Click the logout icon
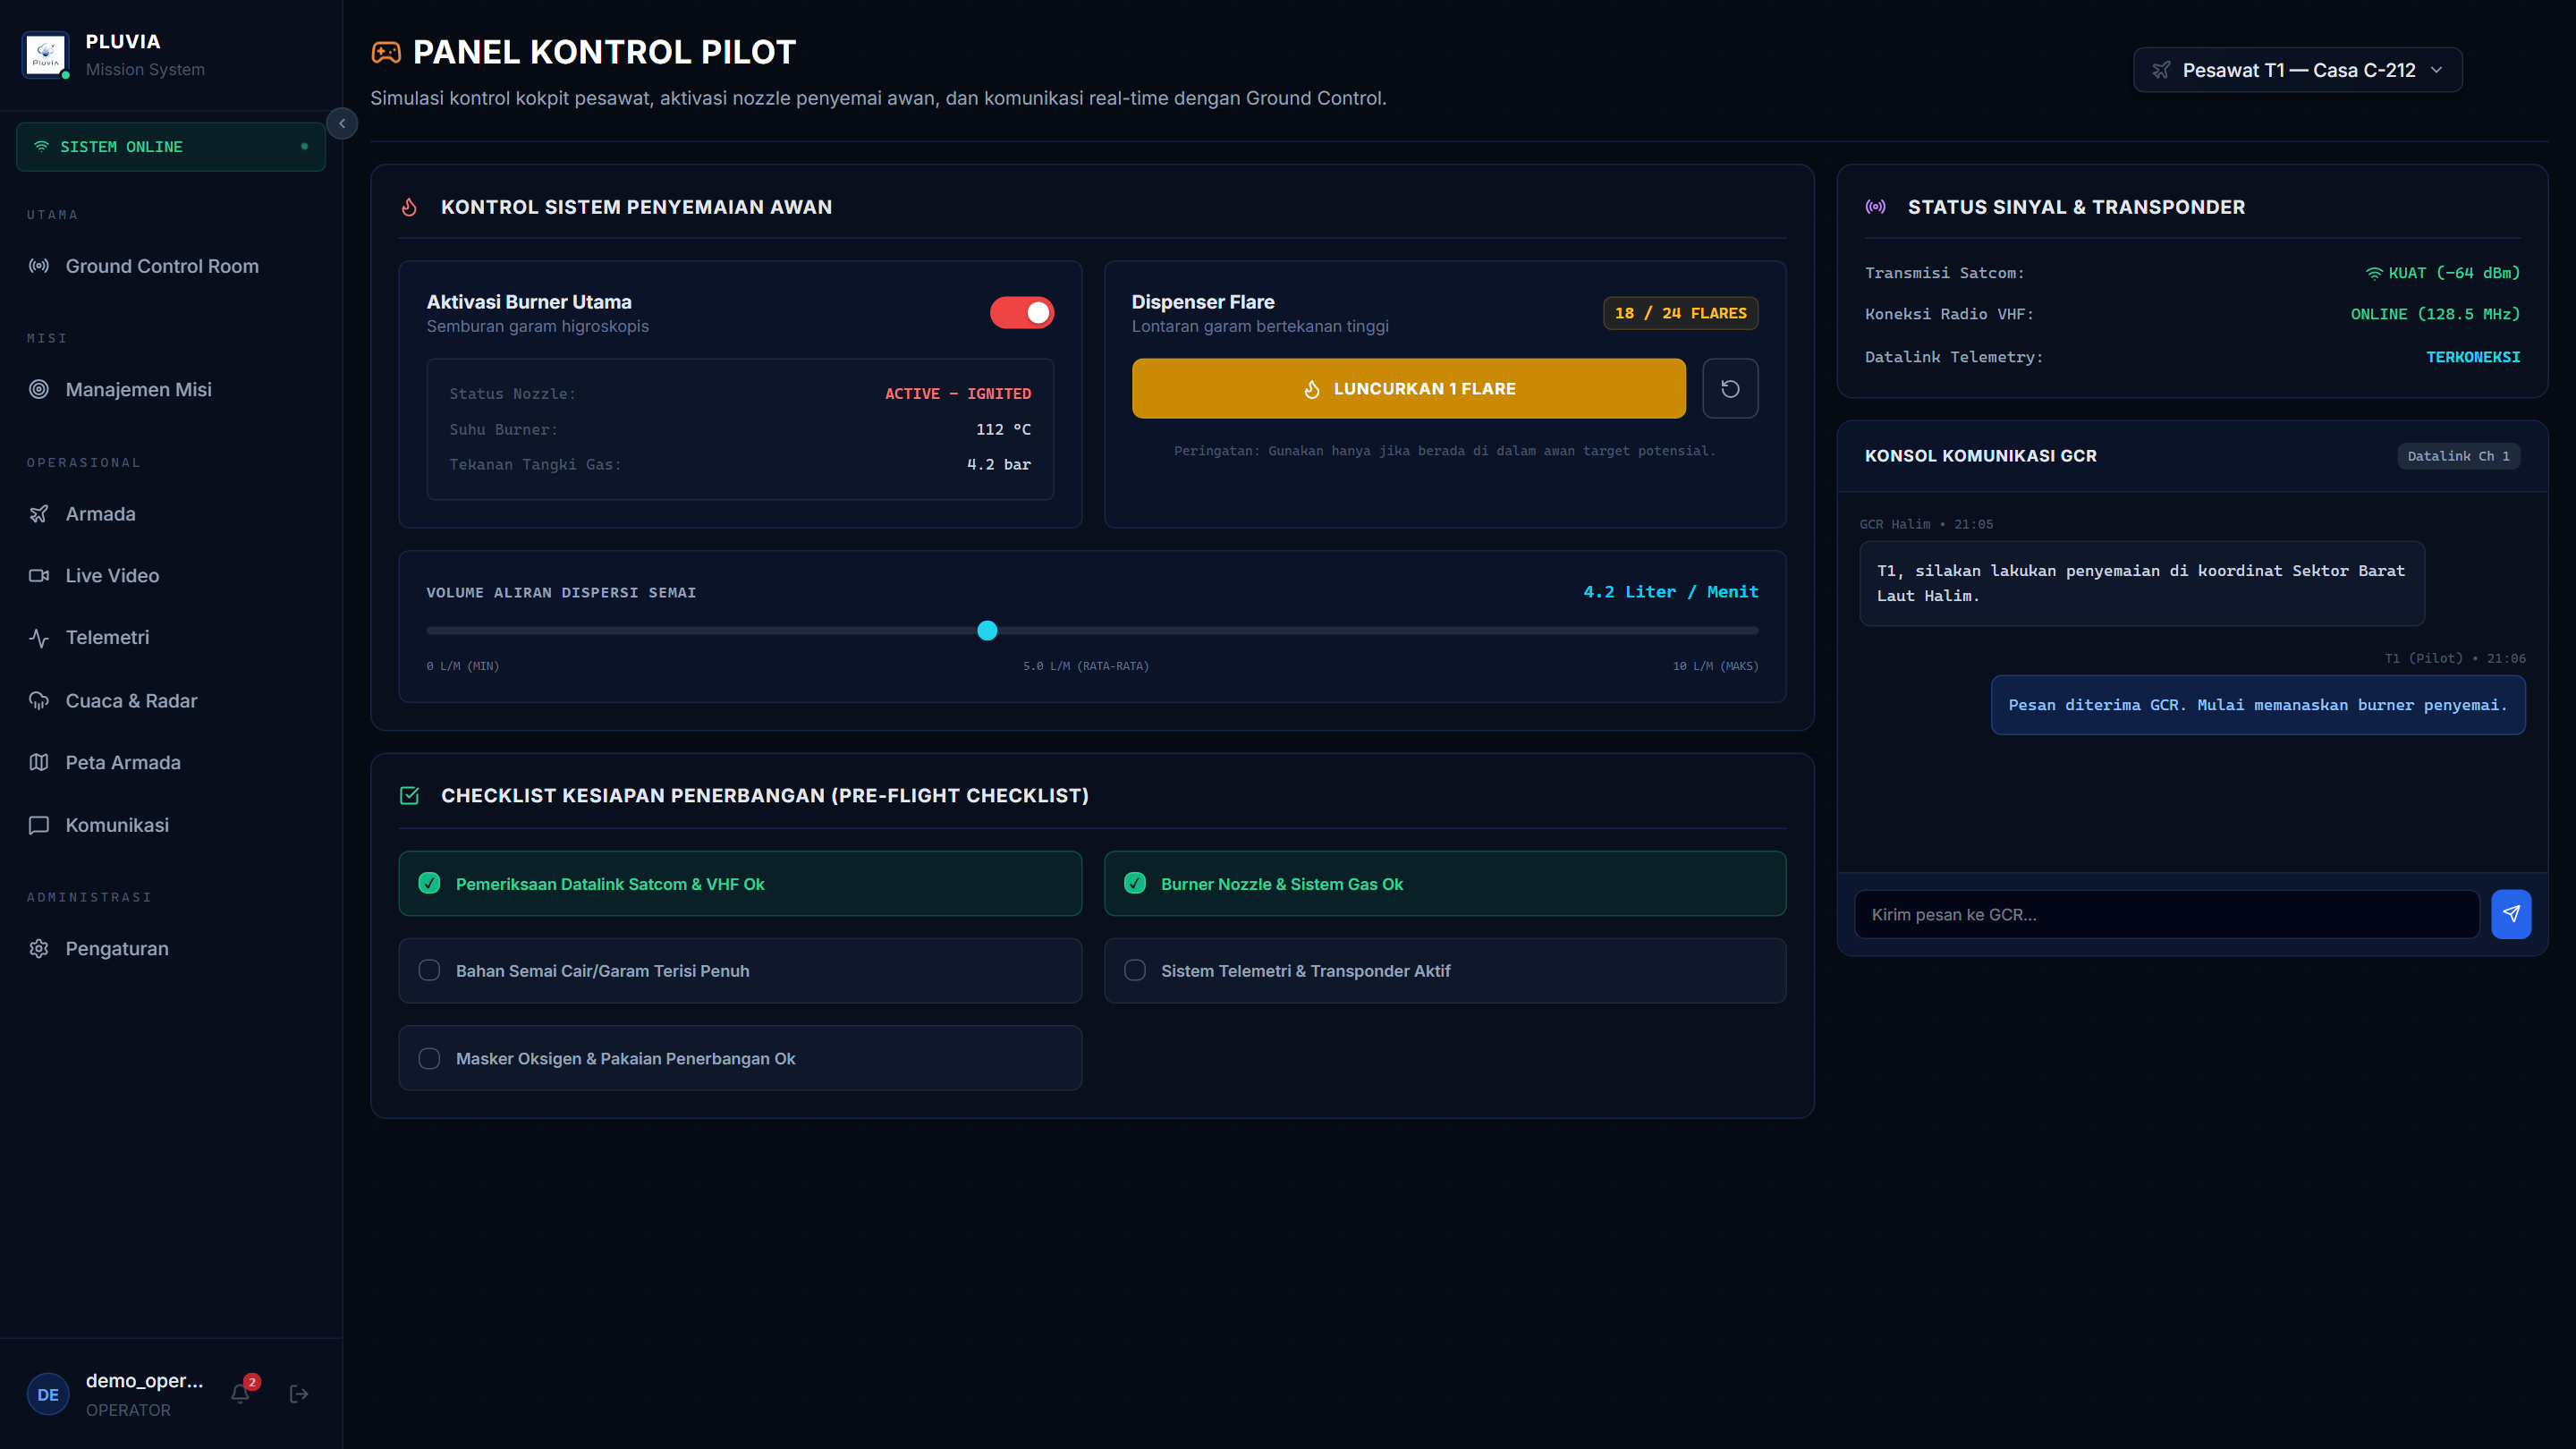The height and width of the screenshot is (1449, 2576). pos(299,1394)
